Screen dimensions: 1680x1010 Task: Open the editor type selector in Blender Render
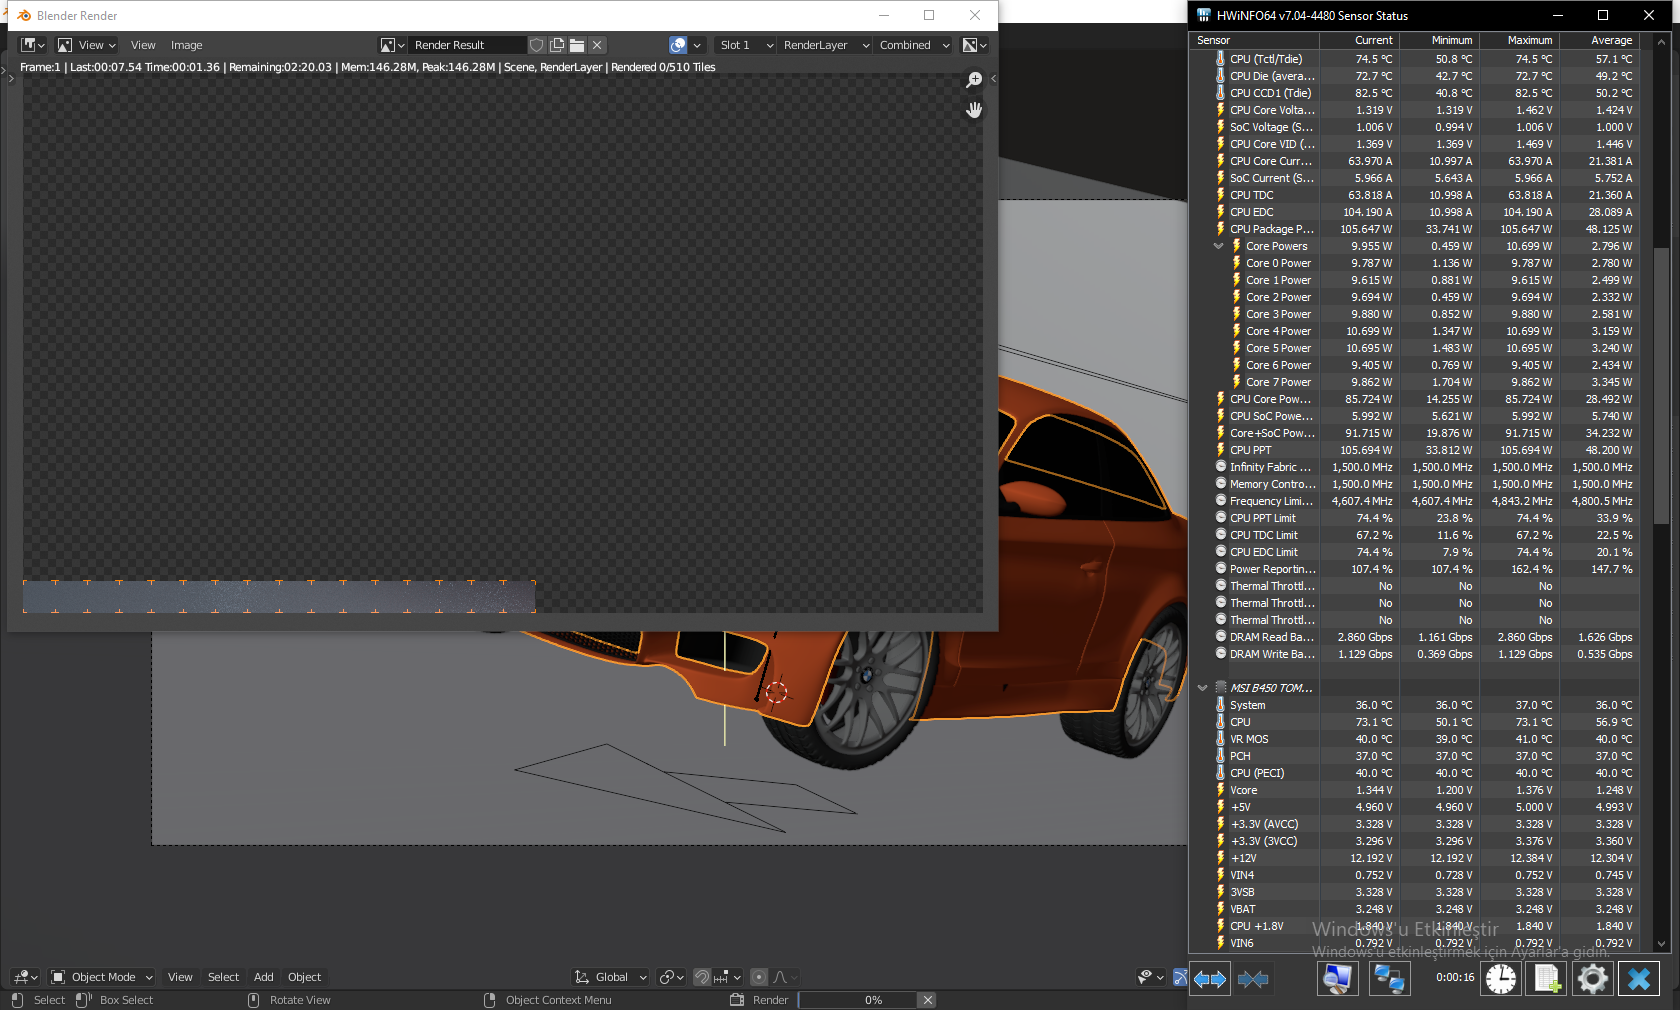33,45
